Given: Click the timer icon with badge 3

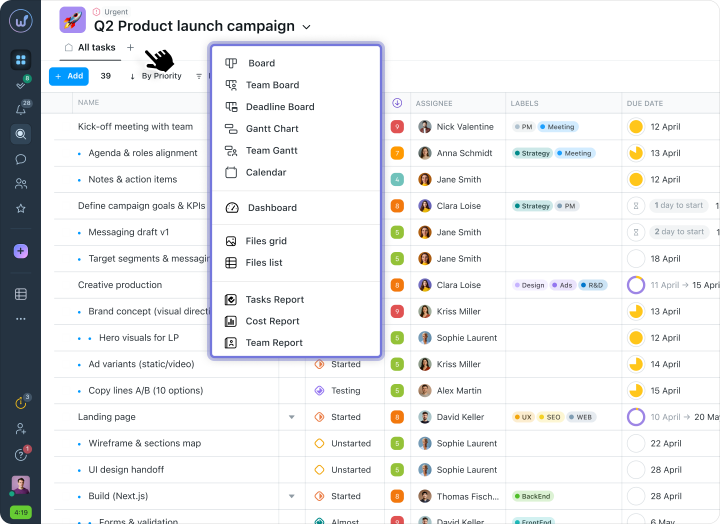Looking at the screenshot, I should 21,403.
